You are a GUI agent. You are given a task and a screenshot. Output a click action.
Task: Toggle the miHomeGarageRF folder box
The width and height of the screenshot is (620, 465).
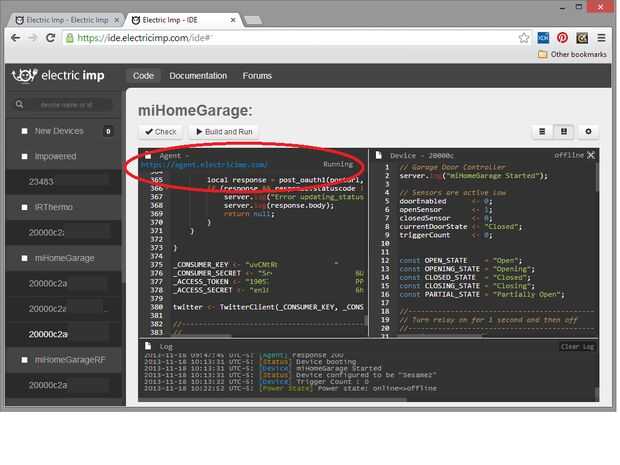point(25,360)
